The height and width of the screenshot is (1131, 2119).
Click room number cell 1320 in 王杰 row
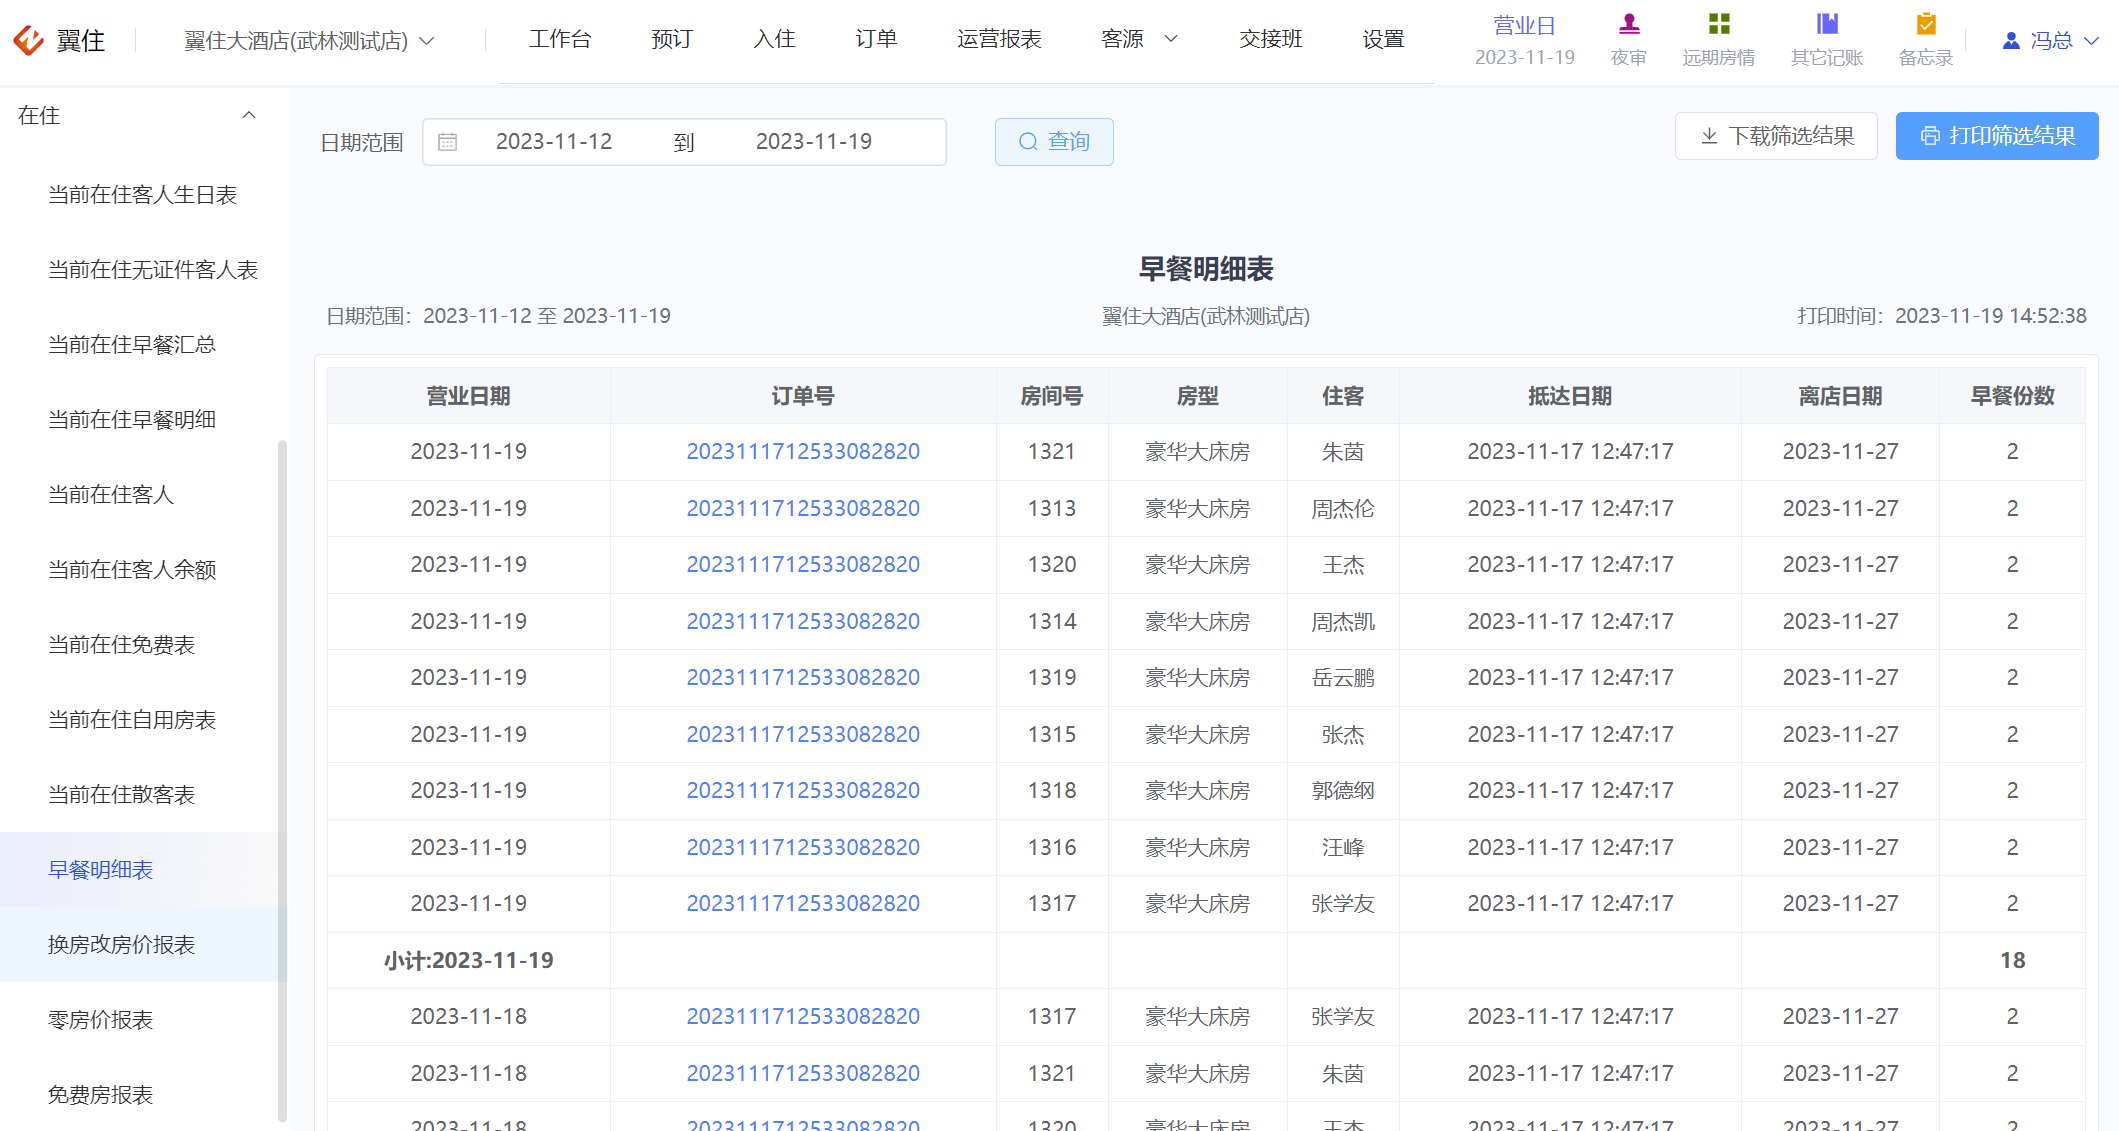point(1052,565)
